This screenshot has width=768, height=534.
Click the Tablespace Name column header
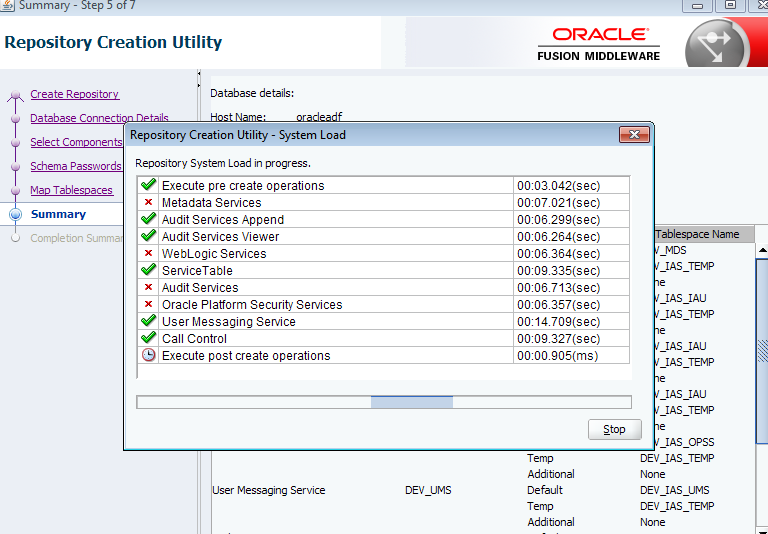click(x=697, y=234)
